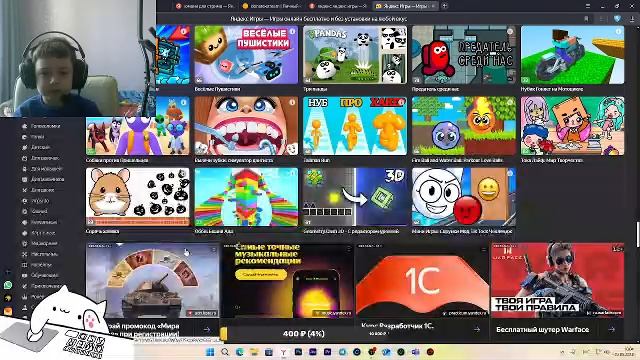
Task: Switch to the second tab with orange icon
Action: 271,6
